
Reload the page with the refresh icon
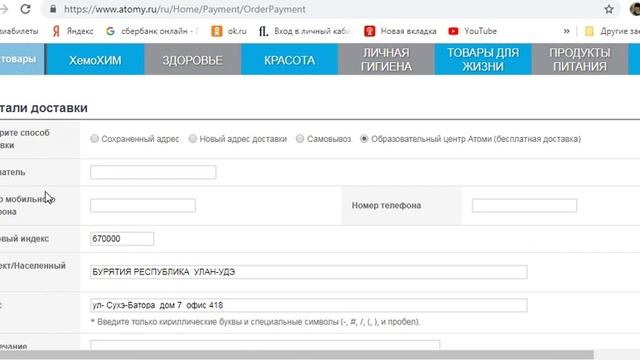click(x=26, y=9)
